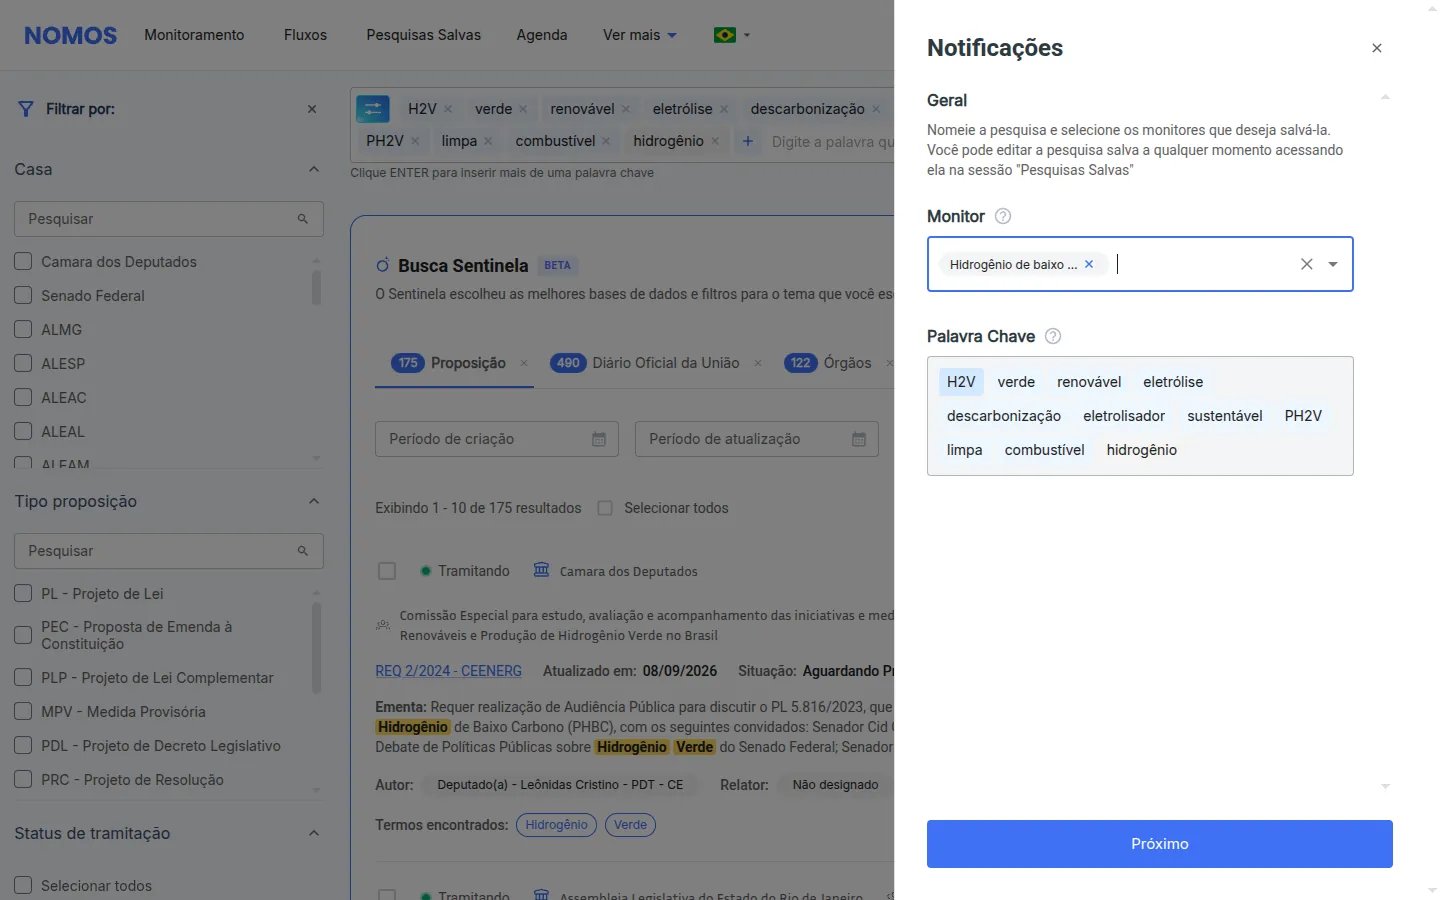
Task: Go to Fluxos in the navigation bar
Action: (305, 35)
